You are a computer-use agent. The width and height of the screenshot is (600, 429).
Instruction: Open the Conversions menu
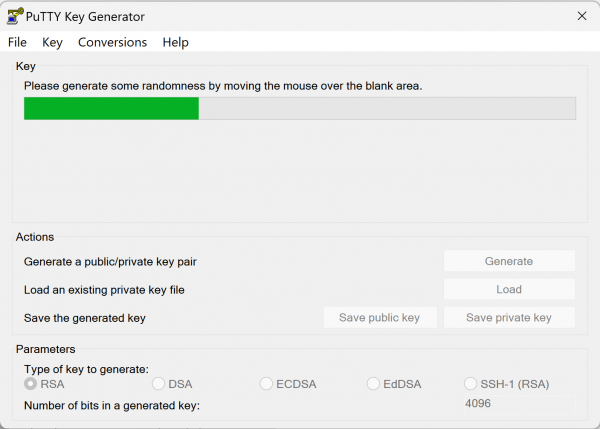click(x=112, y=42)
